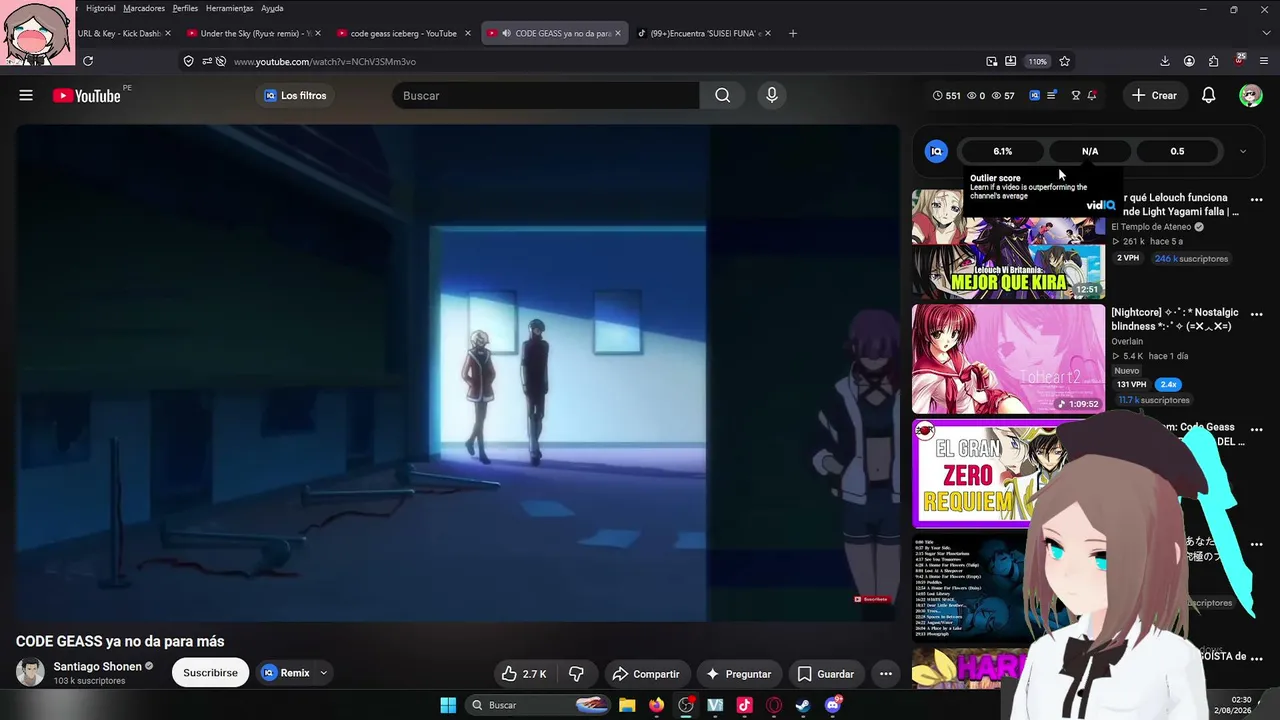This screenshot has width=1280, height=720.
Task: Open the YouTube guide hamburger menu
Action: [x=26, y=95]
